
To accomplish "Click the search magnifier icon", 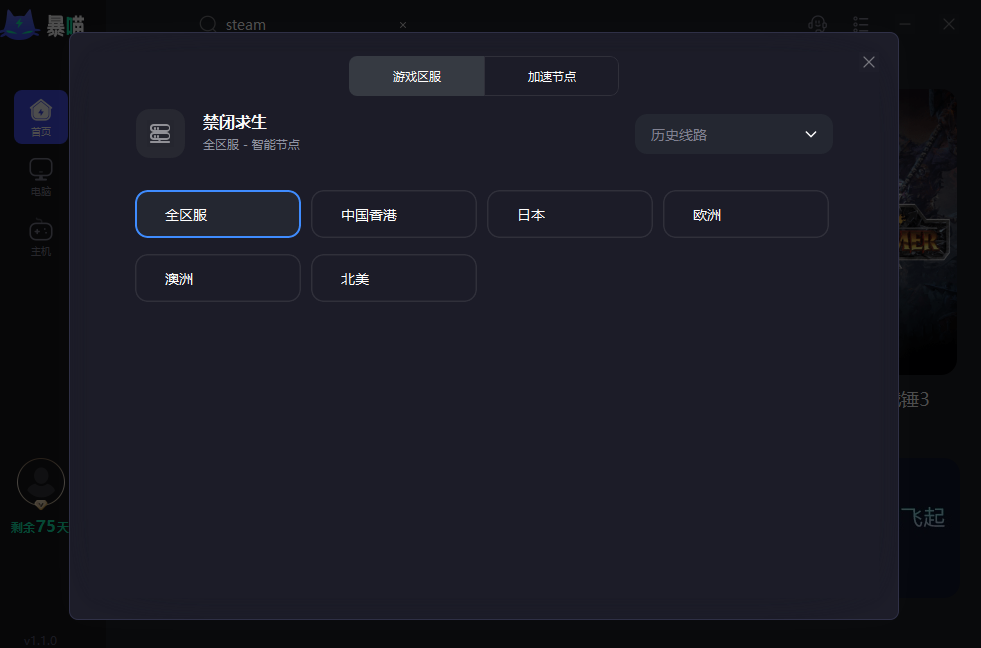I will [208, 24].
